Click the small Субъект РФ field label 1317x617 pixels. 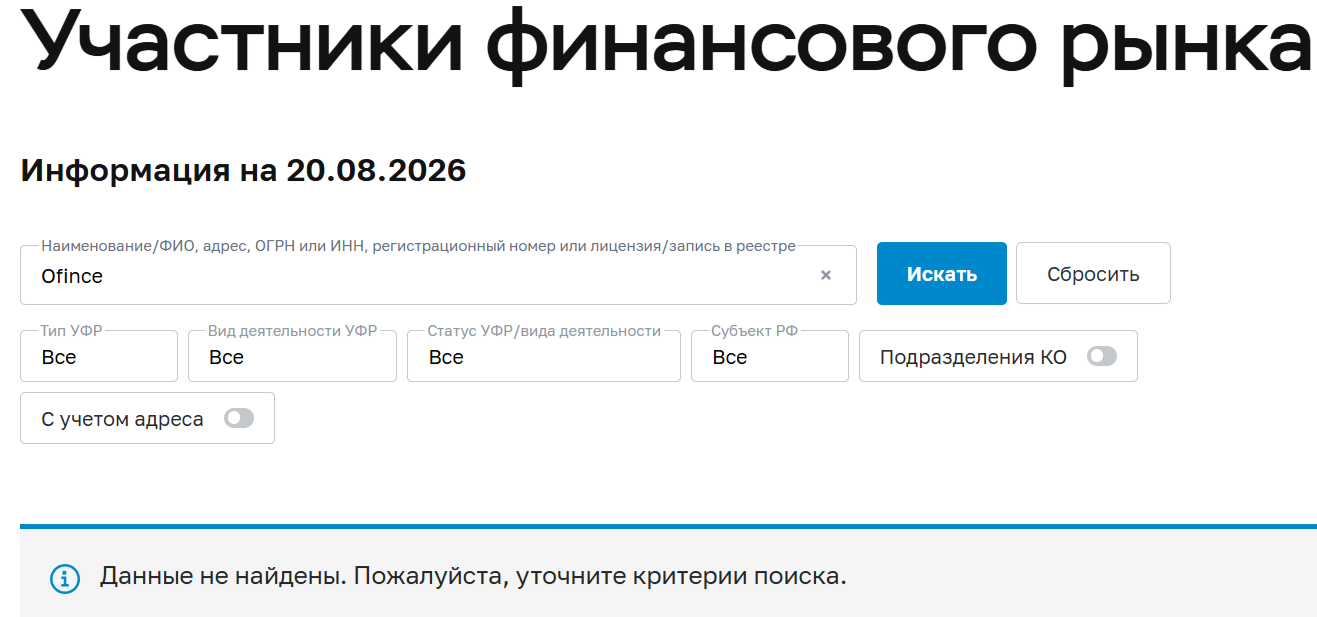point(755,331)
